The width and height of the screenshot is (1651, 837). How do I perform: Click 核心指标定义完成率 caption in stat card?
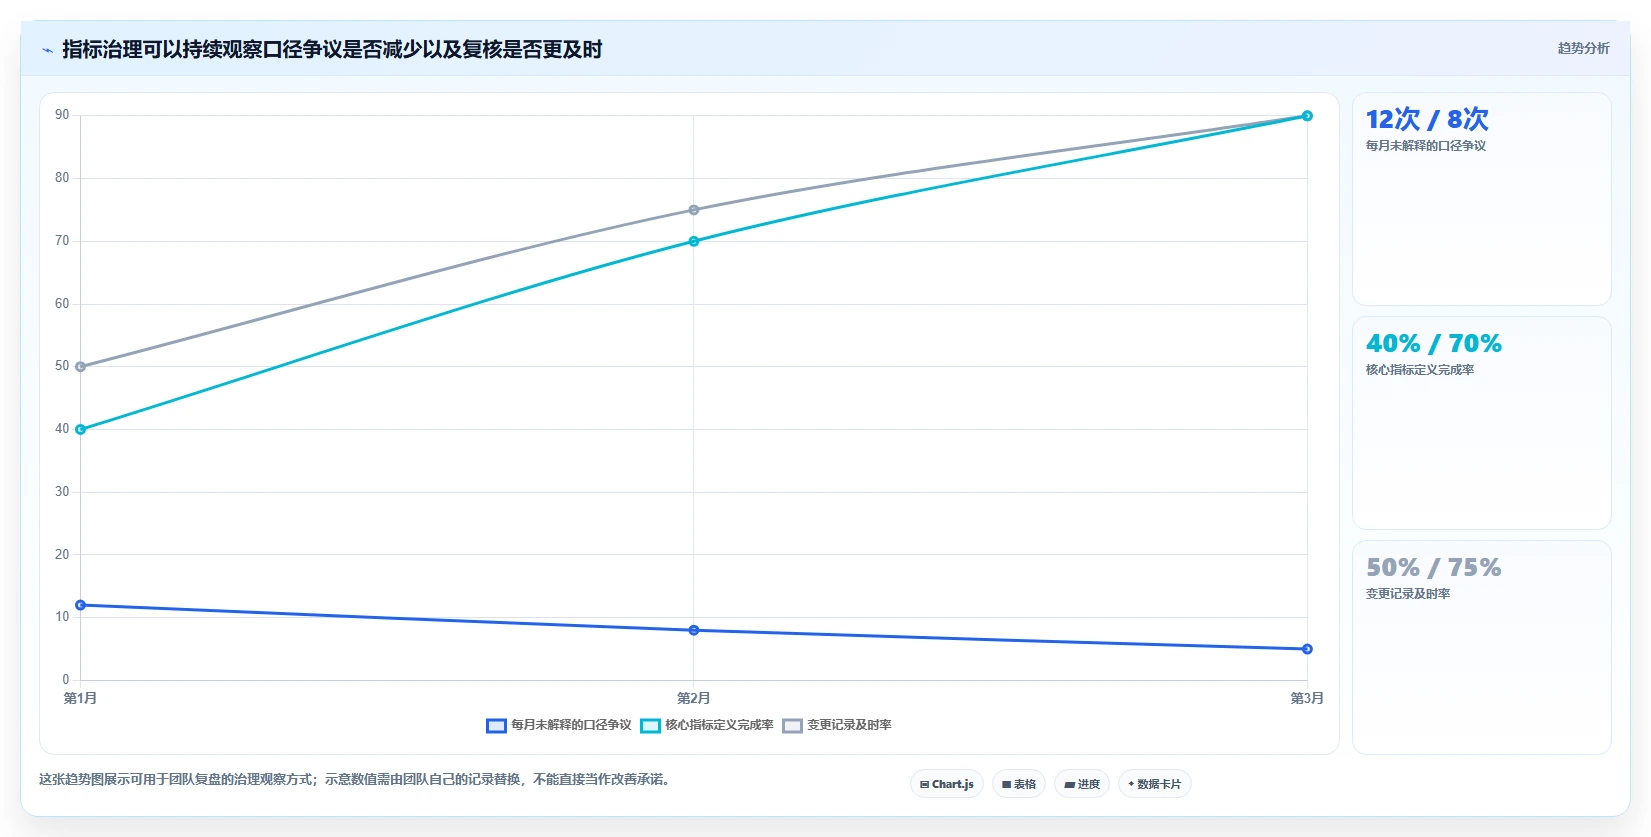tap(1420, 370)
